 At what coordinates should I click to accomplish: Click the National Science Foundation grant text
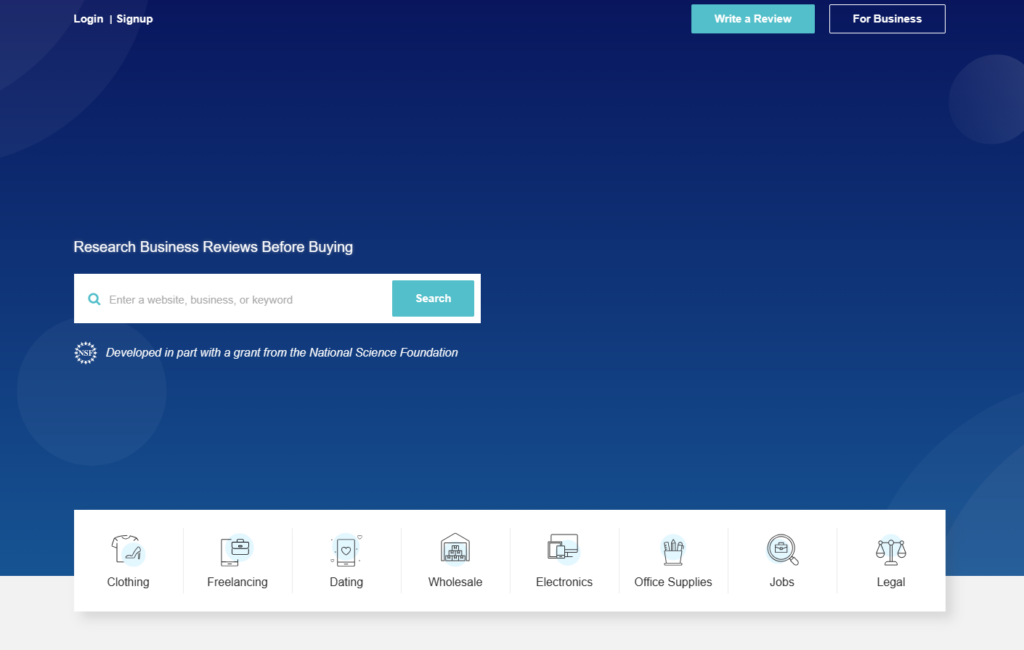tap(284, 352)
